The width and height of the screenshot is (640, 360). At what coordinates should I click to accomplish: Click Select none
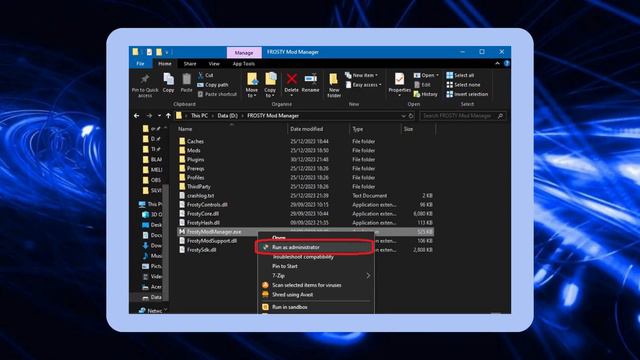tap(463, 85)
